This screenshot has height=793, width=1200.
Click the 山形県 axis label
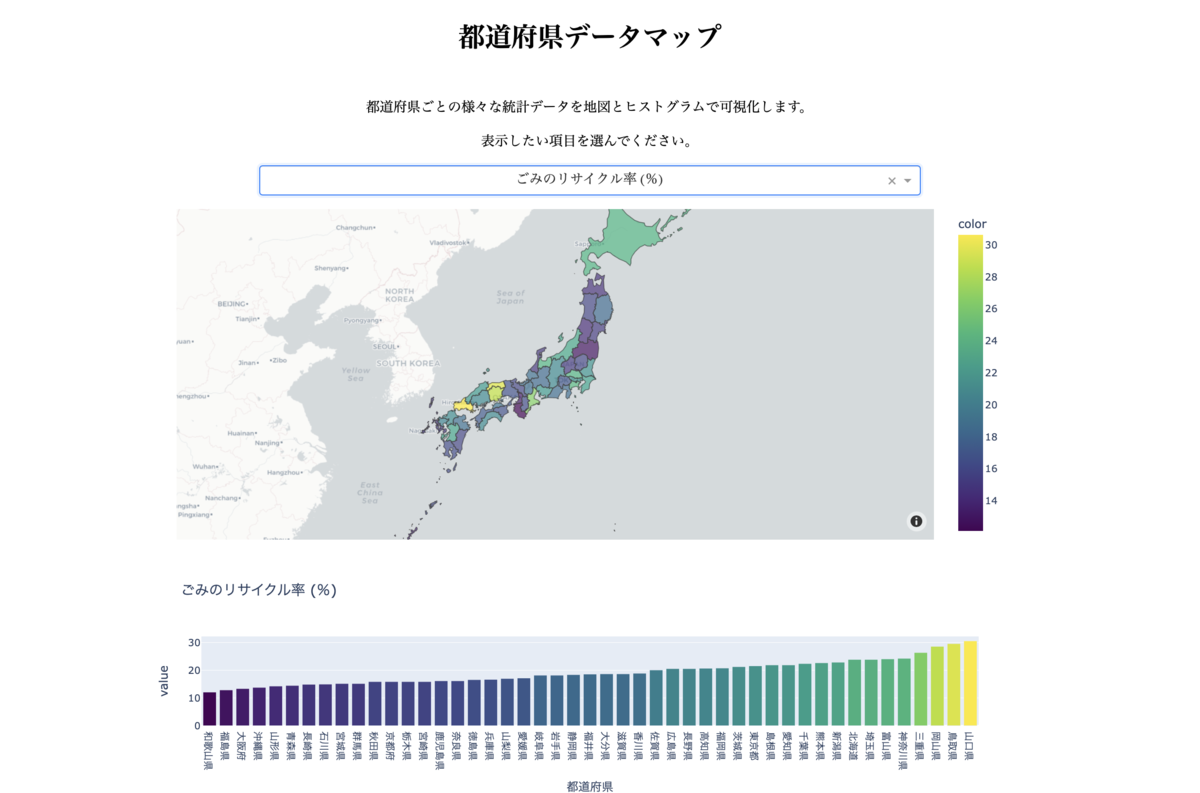(x=276, y=745)
